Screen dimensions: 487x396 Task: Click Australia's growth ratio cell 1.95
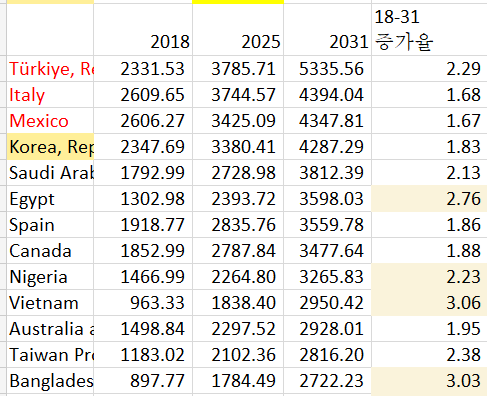coord(429,329)
